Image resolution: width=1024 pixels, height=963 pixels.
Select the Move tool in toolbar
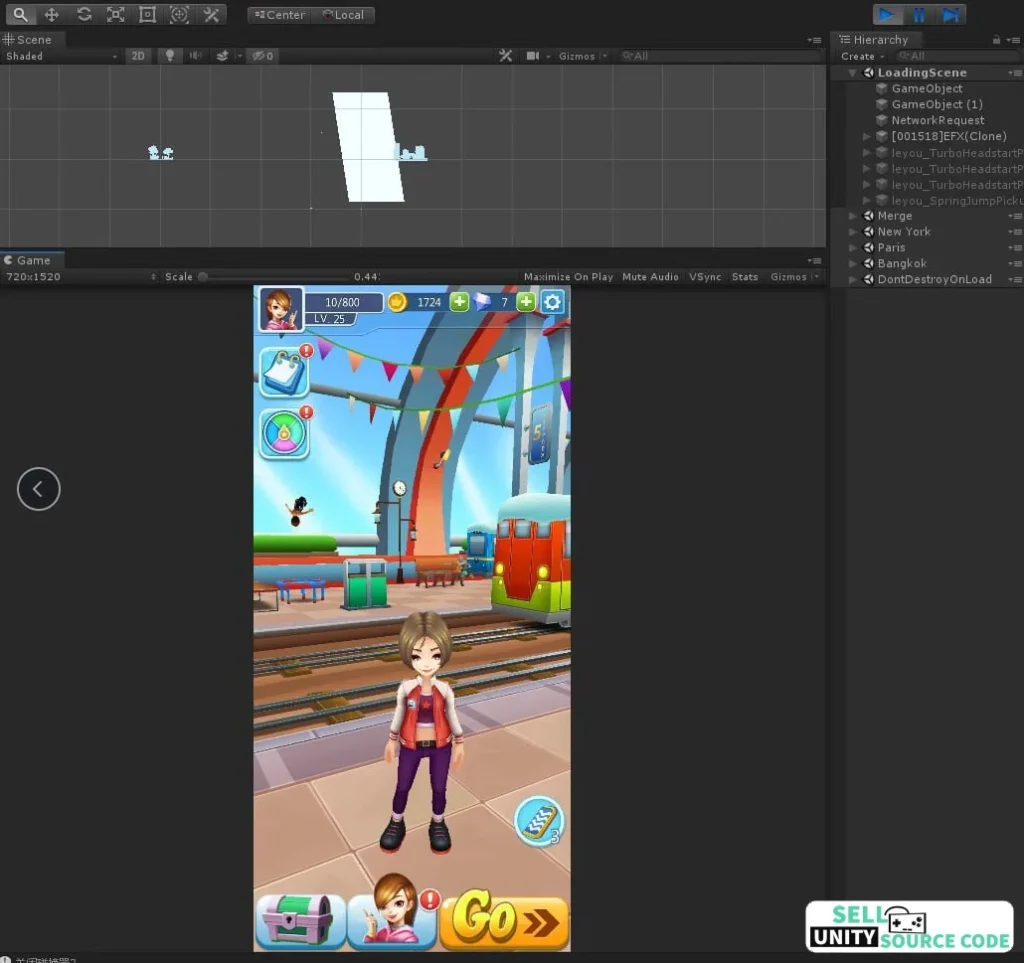tap(52, 15)
